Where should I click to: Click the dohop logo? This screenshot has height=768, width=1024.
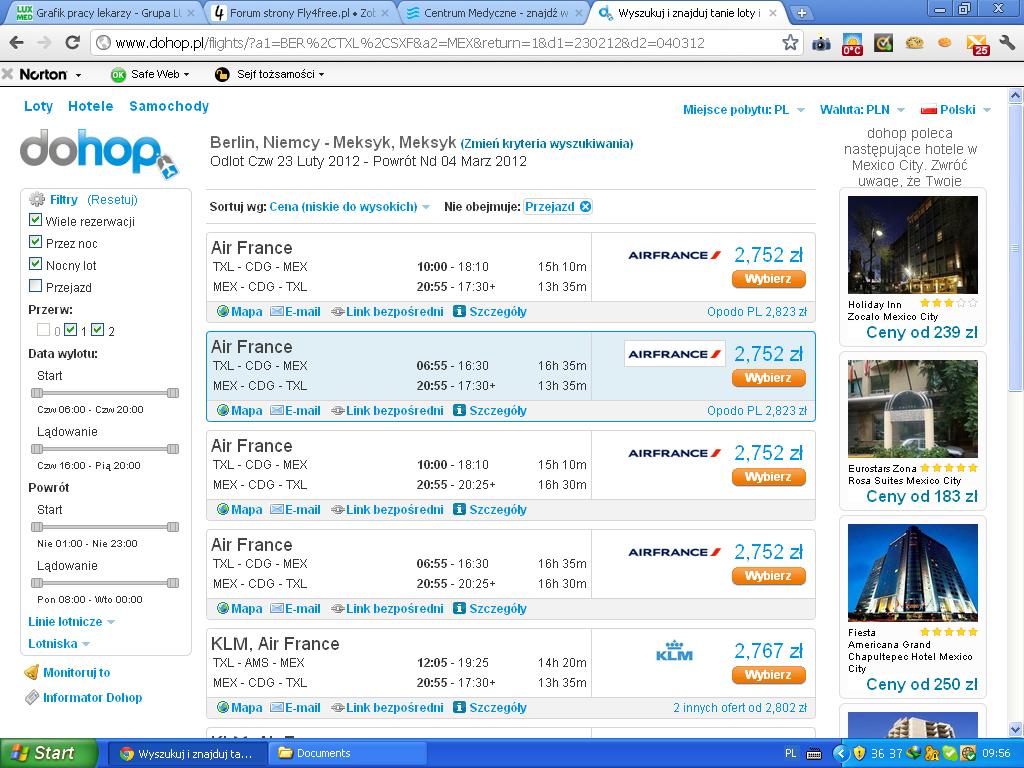pyautogui.click(x=99, y=153)
